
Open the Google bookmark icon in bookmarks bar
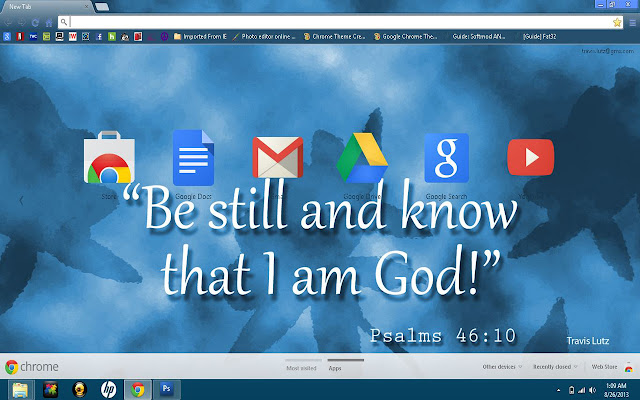point(7,37)
